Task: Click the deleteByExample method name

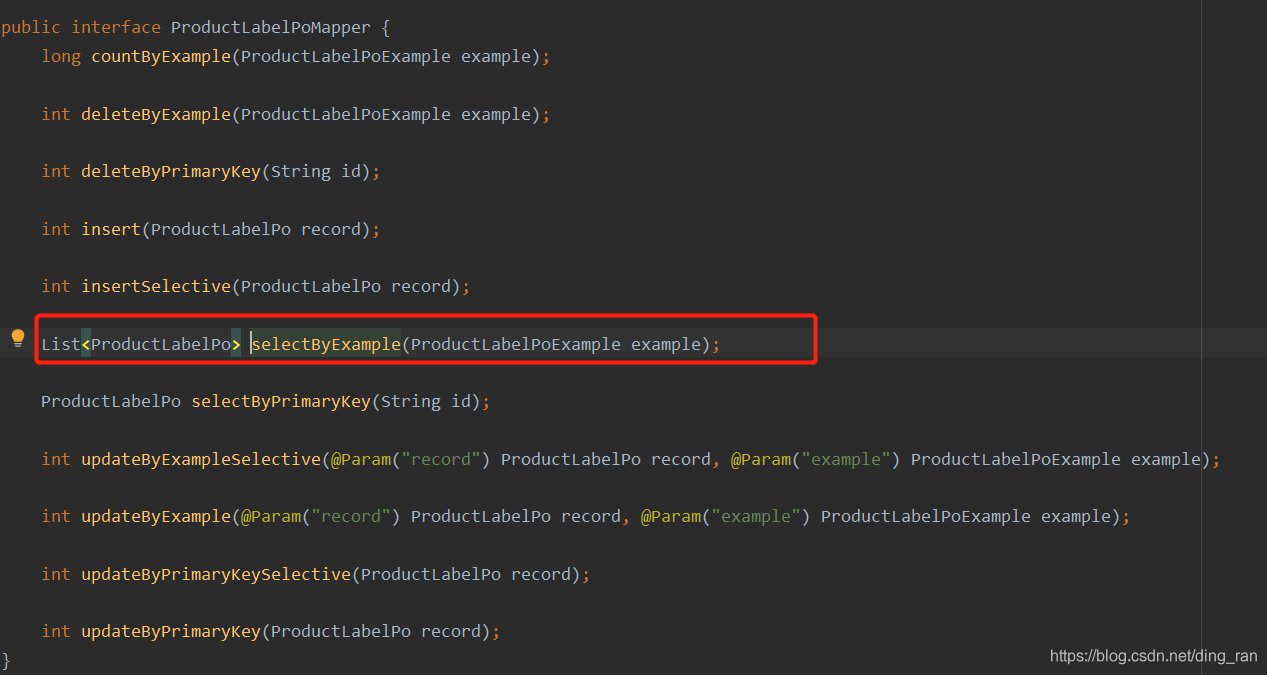Action: 156,114
